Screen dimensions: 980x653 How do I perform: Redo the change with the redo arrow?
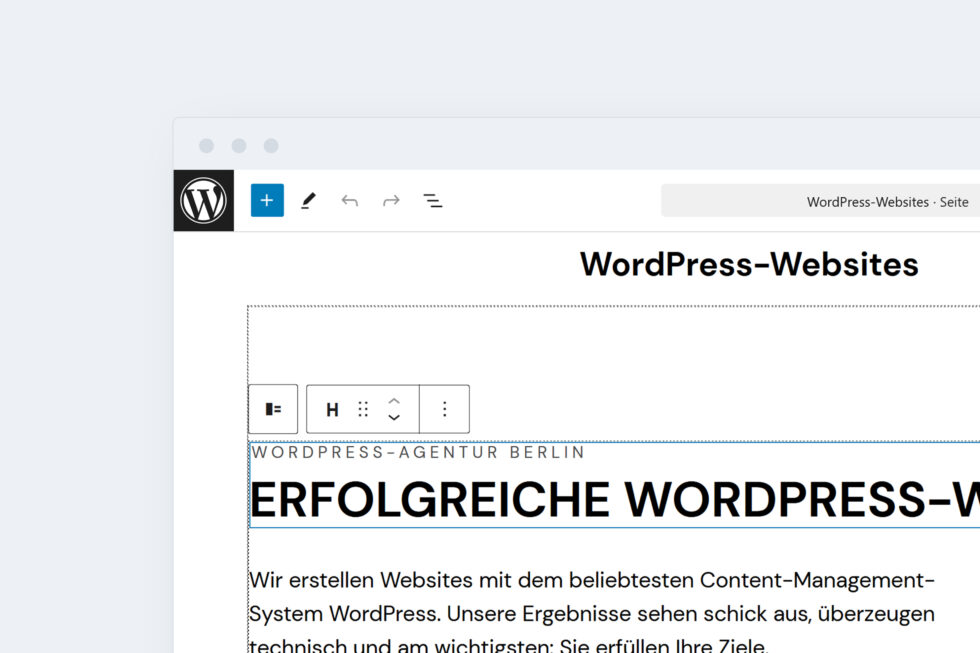tap(391, 201)
